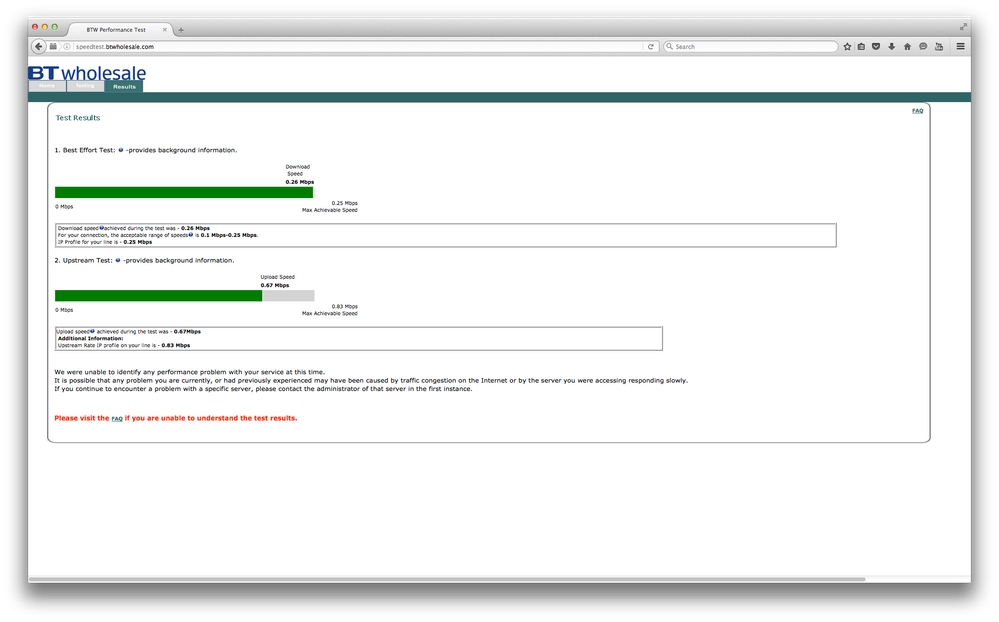Click info icon after 'Upload speed' text

point(92,331)
